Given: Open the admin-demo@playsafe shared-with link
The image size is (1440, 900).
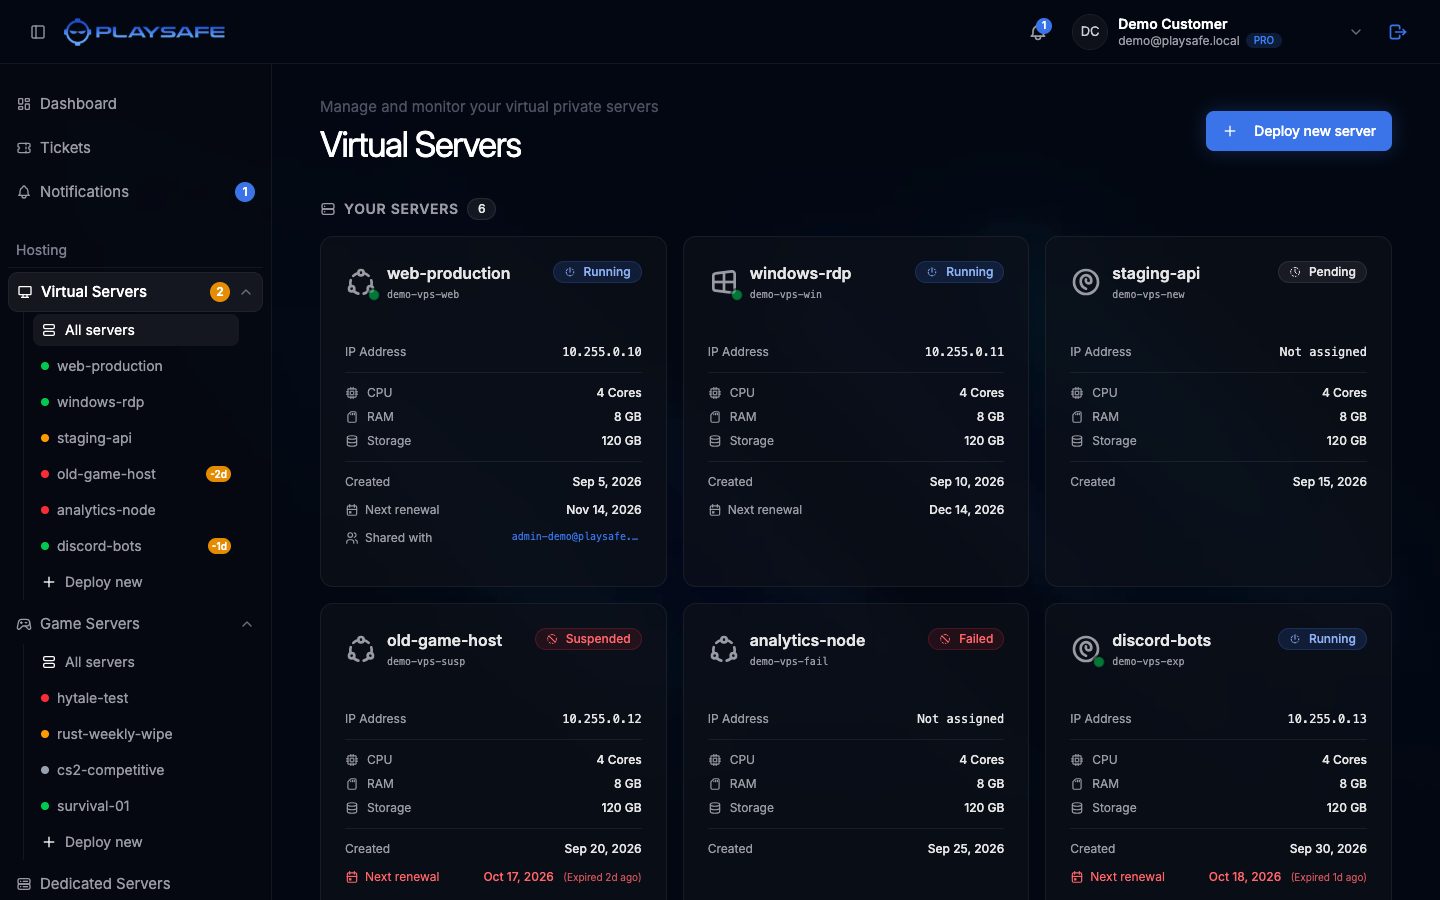Looking at the screenshot, I should 575,537.
